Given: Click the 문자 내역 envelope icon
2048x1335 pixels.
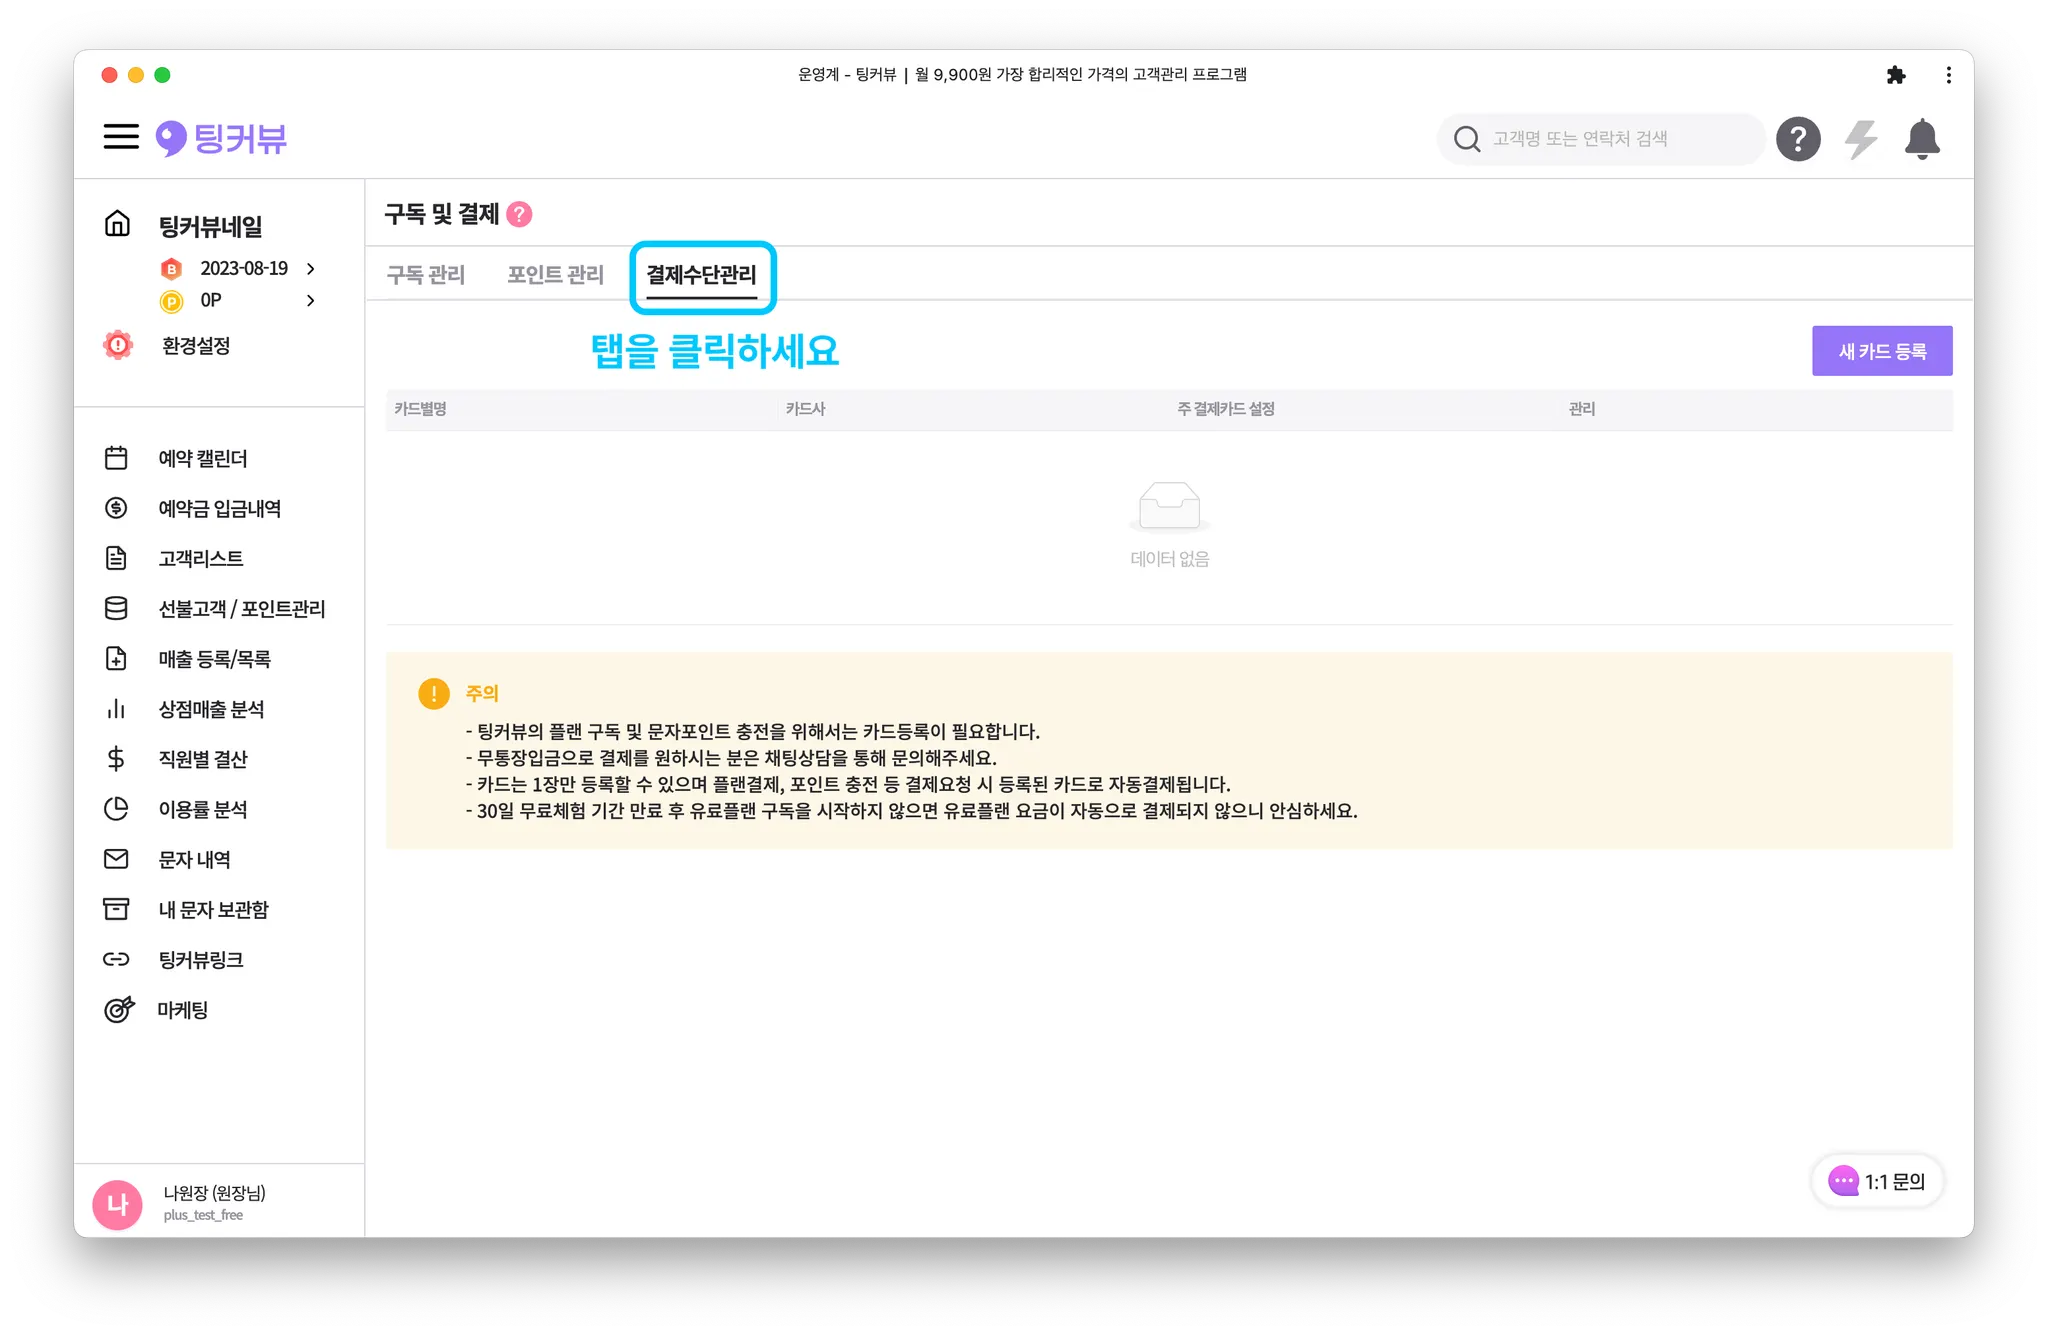Looking at the screenshot, I should pyautogui.click(x=116, y=859).
